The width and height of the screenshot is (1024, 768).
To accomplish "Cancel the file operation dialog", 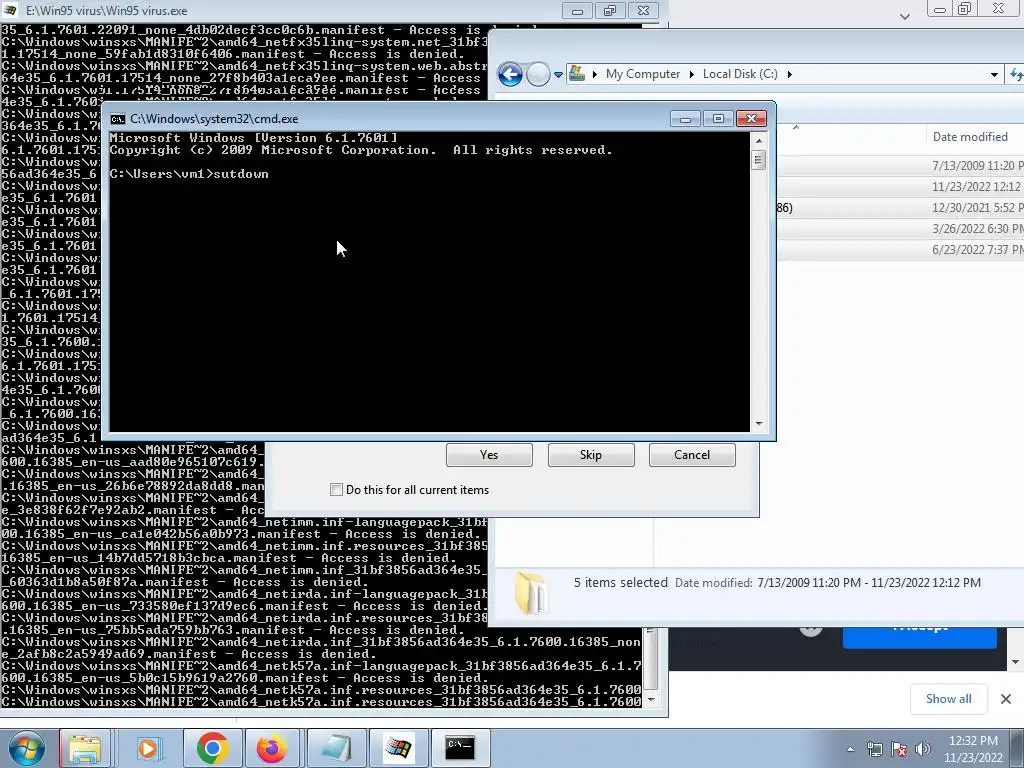I will [692, 455].
